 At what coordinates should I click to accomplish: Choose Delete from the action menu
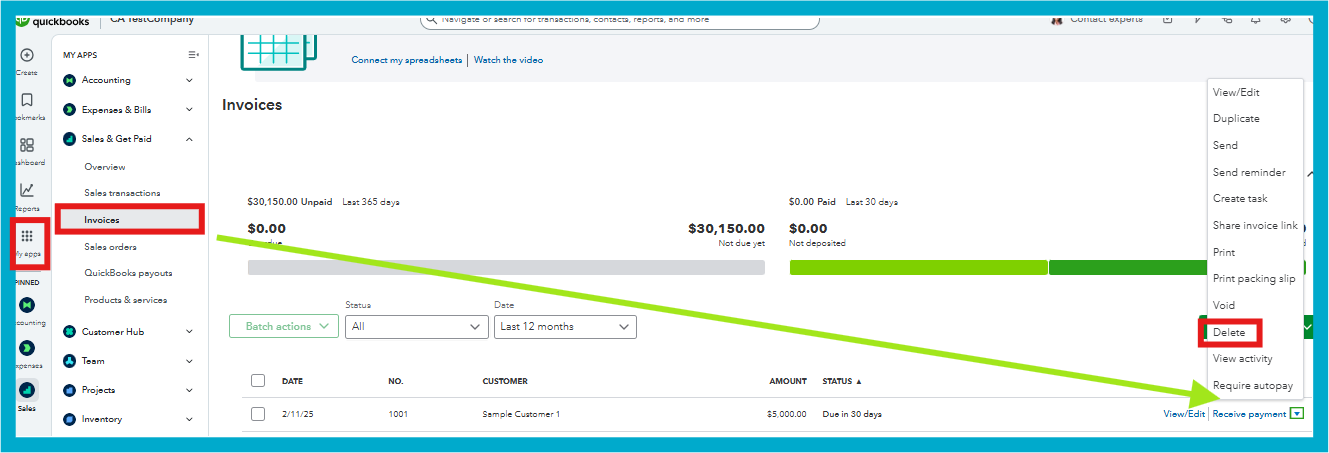[x=1229, y=332]
